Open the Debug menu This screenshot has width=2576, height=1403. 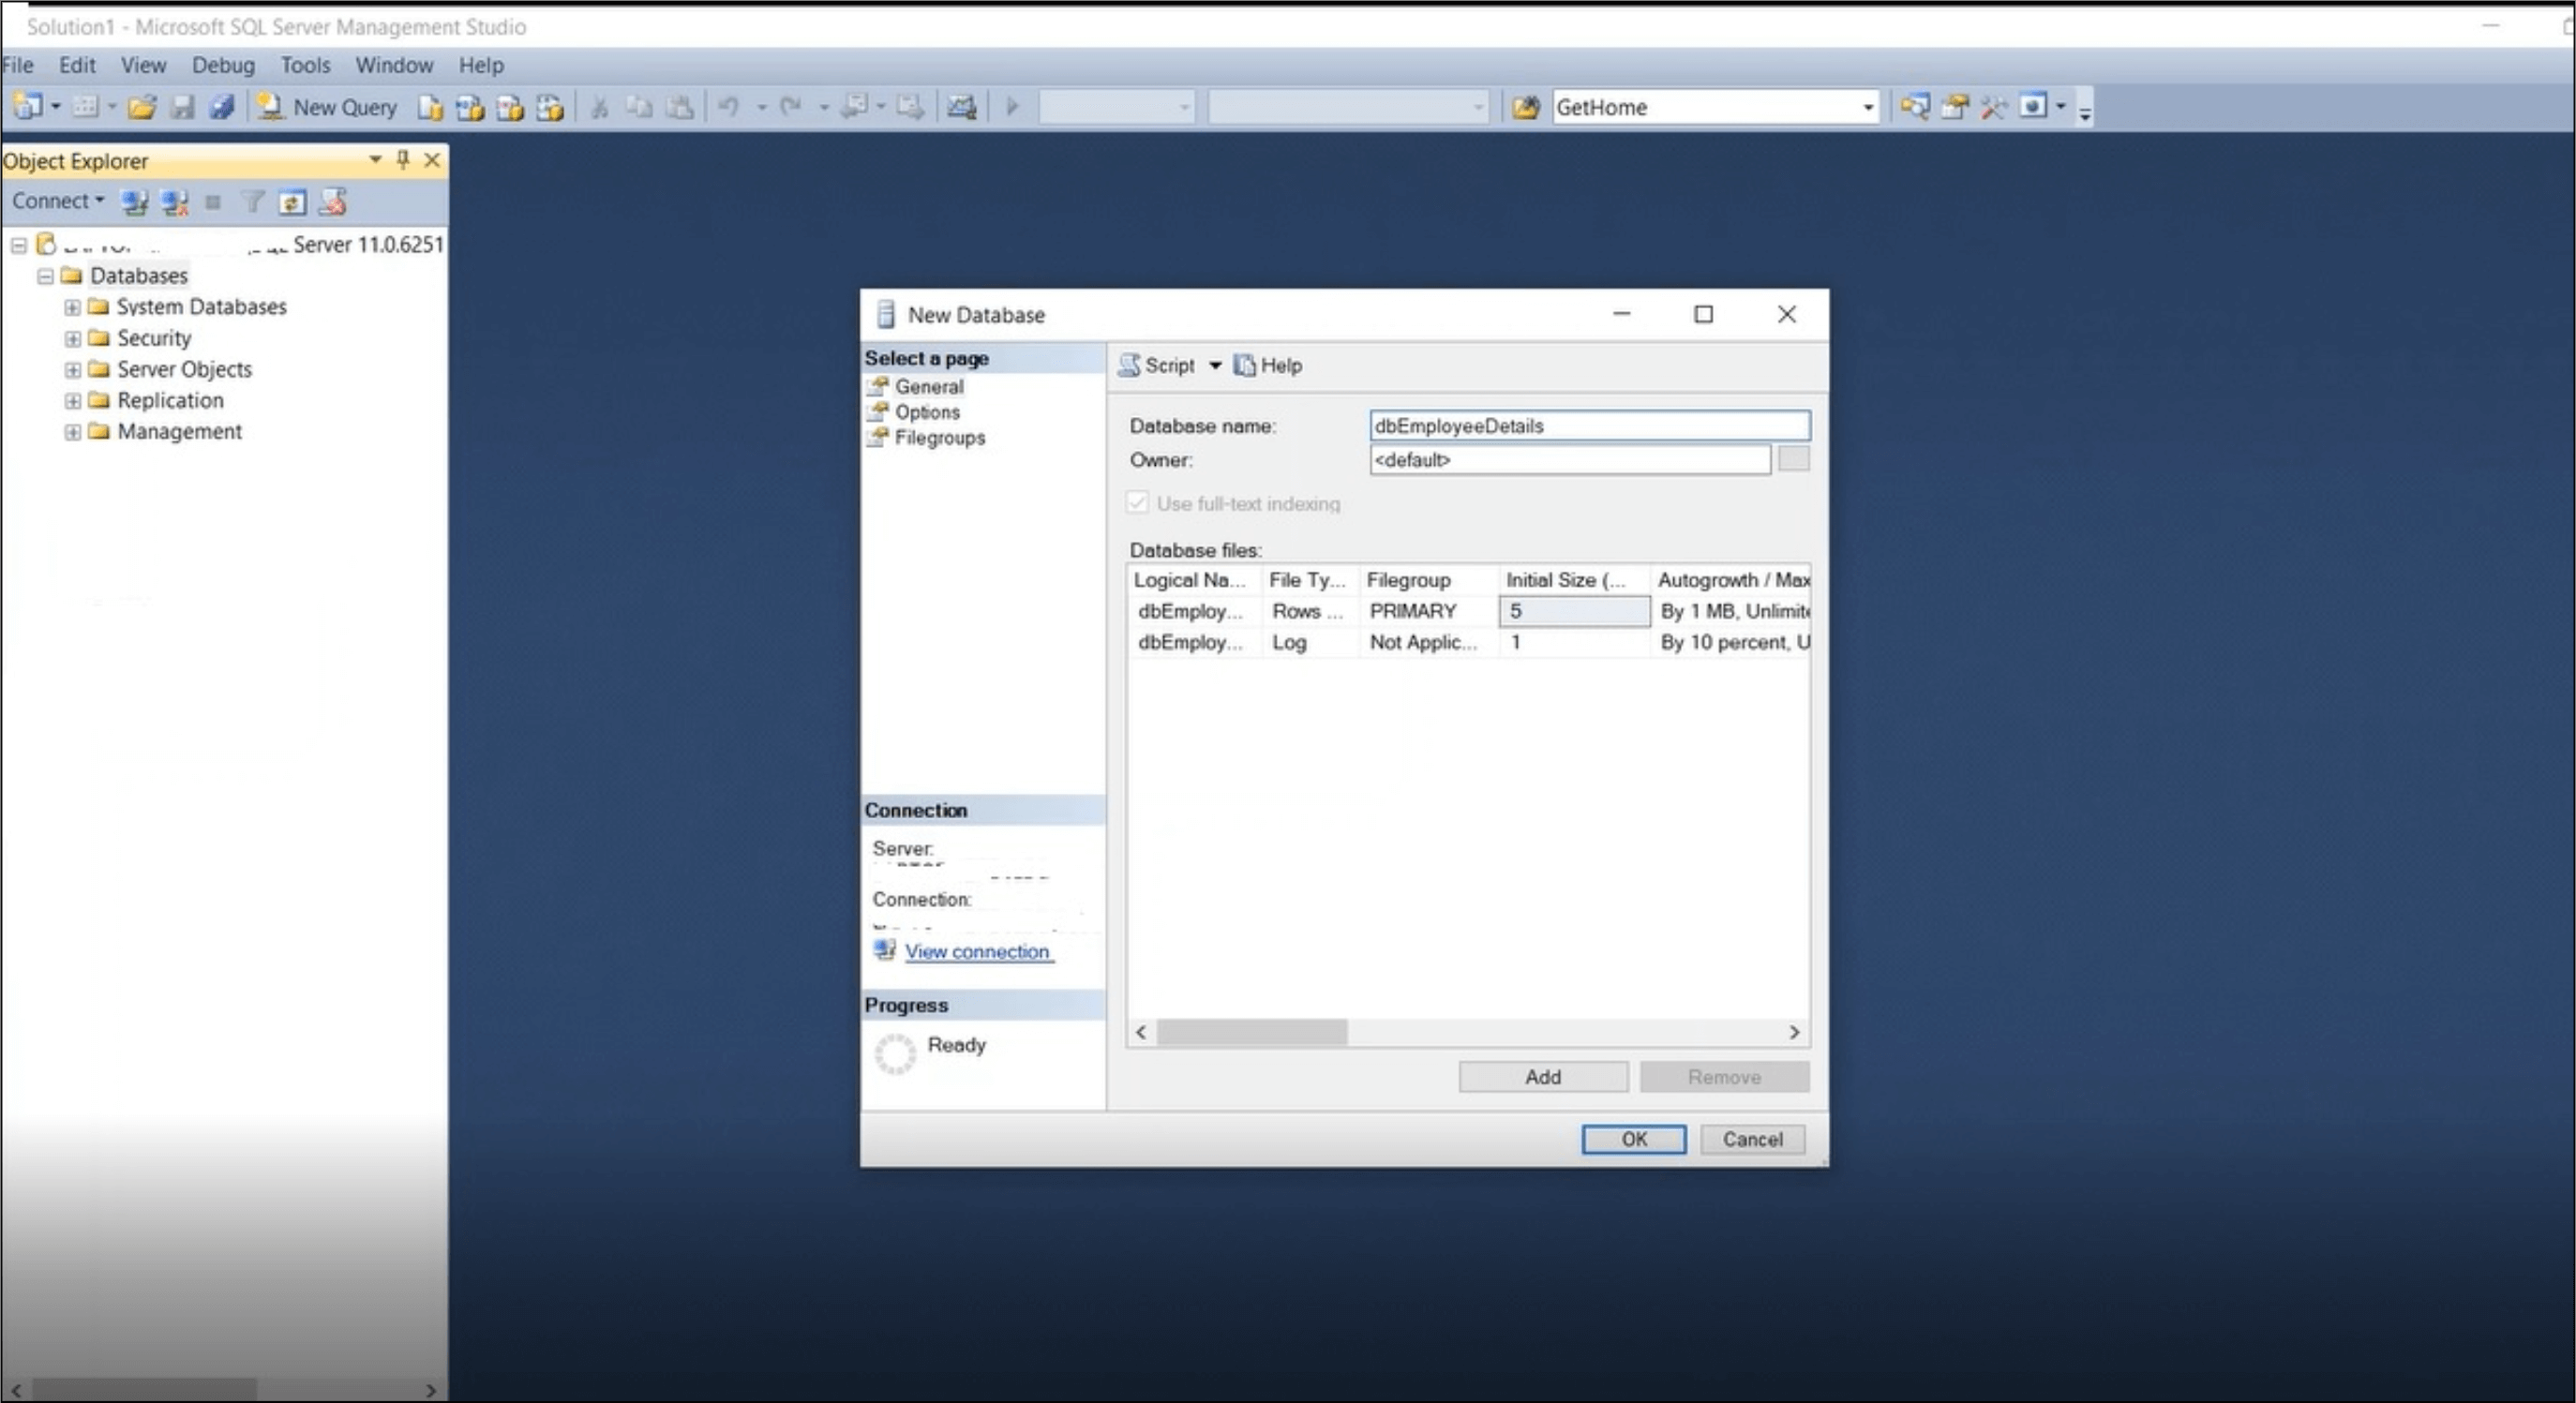pos(223,64)
